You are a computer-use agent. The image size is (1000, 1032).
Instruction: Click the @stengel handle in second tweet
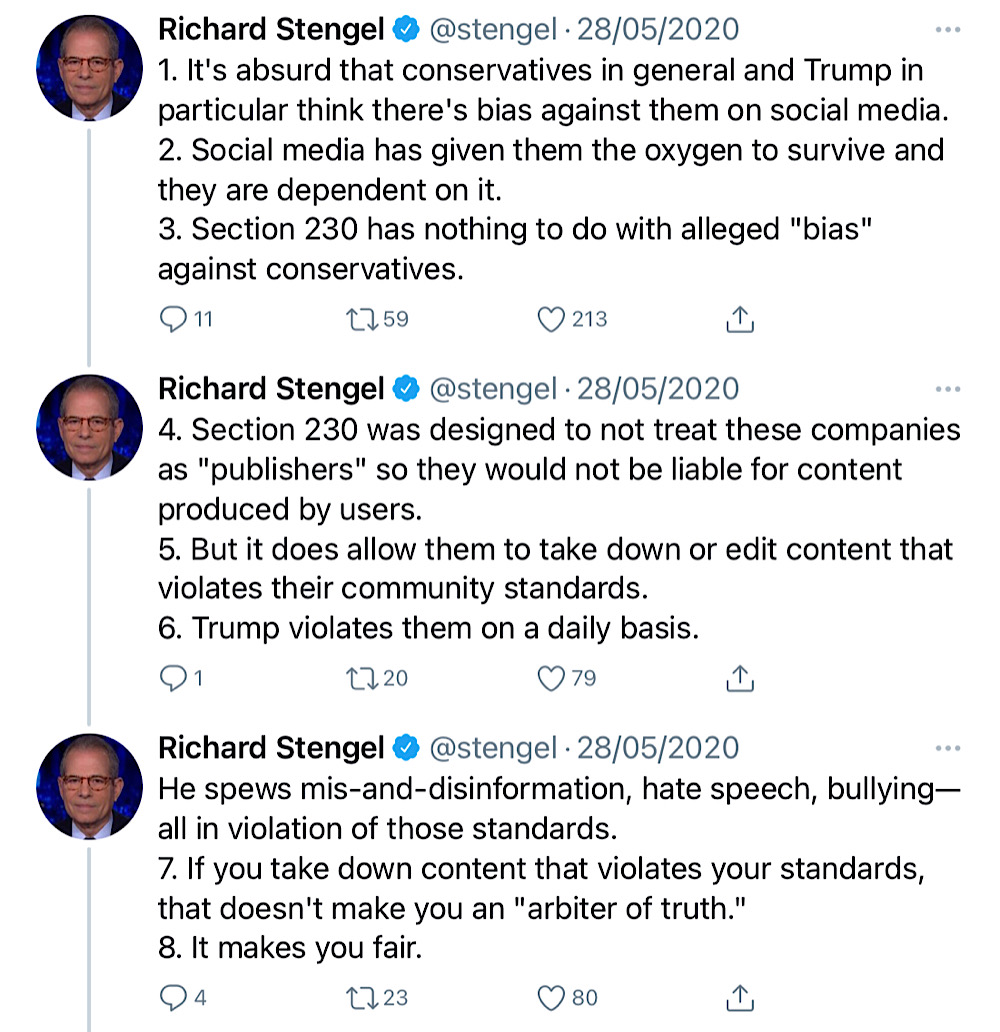click(494, 389)
